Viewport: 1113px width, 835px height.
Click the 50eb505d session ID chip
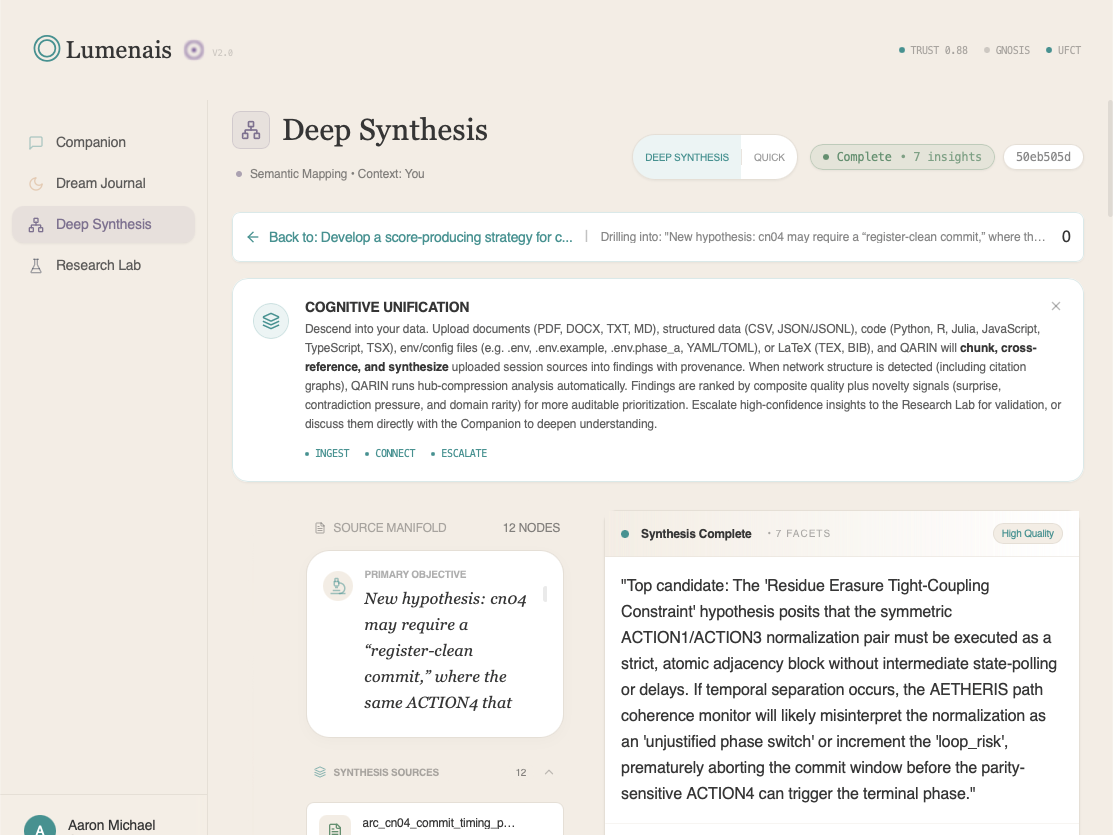pos(1043,157)
